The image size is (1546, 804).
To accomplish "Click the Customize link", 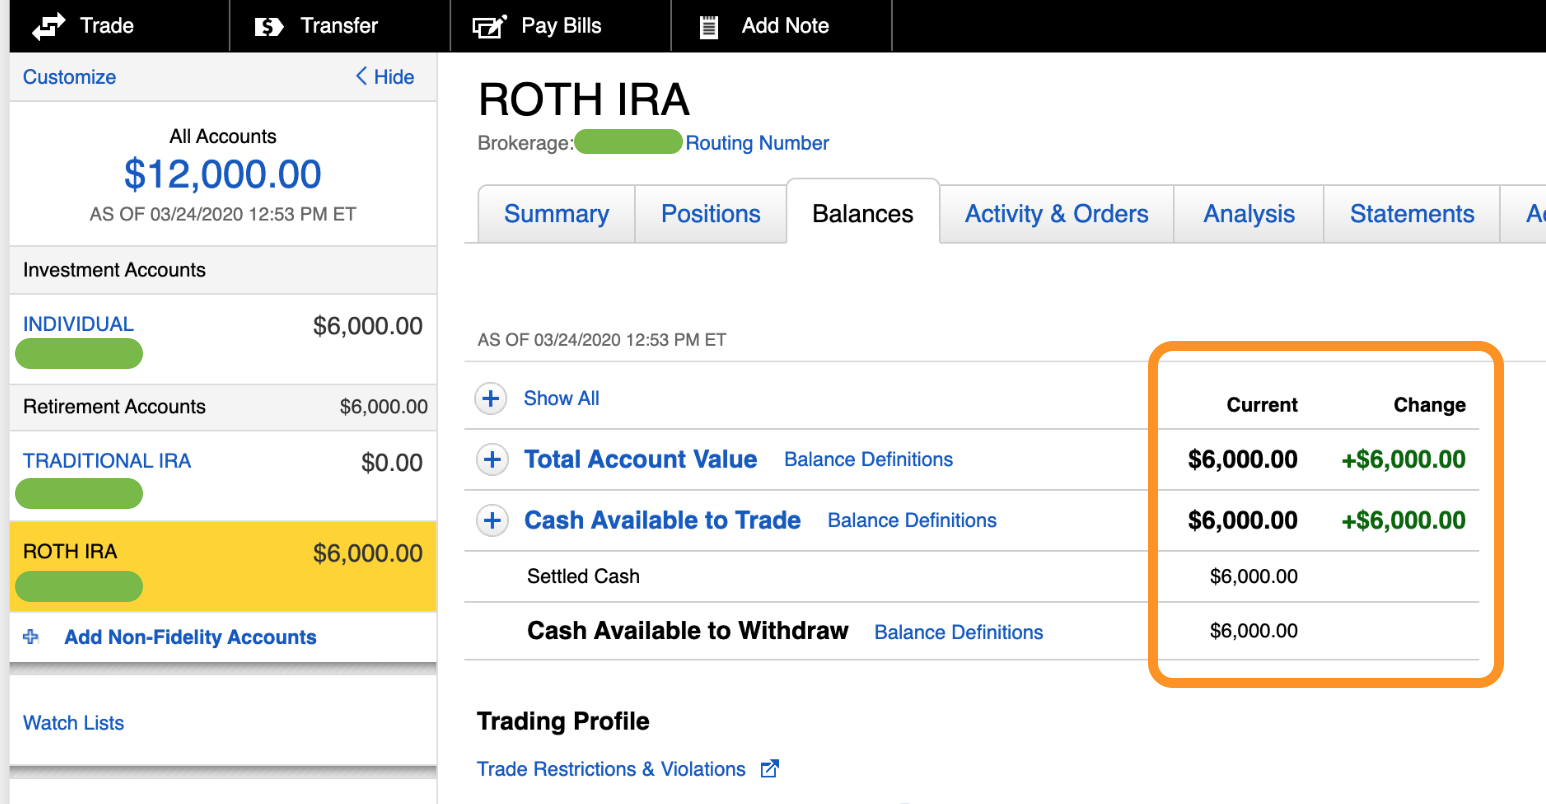I will point(68,76).
